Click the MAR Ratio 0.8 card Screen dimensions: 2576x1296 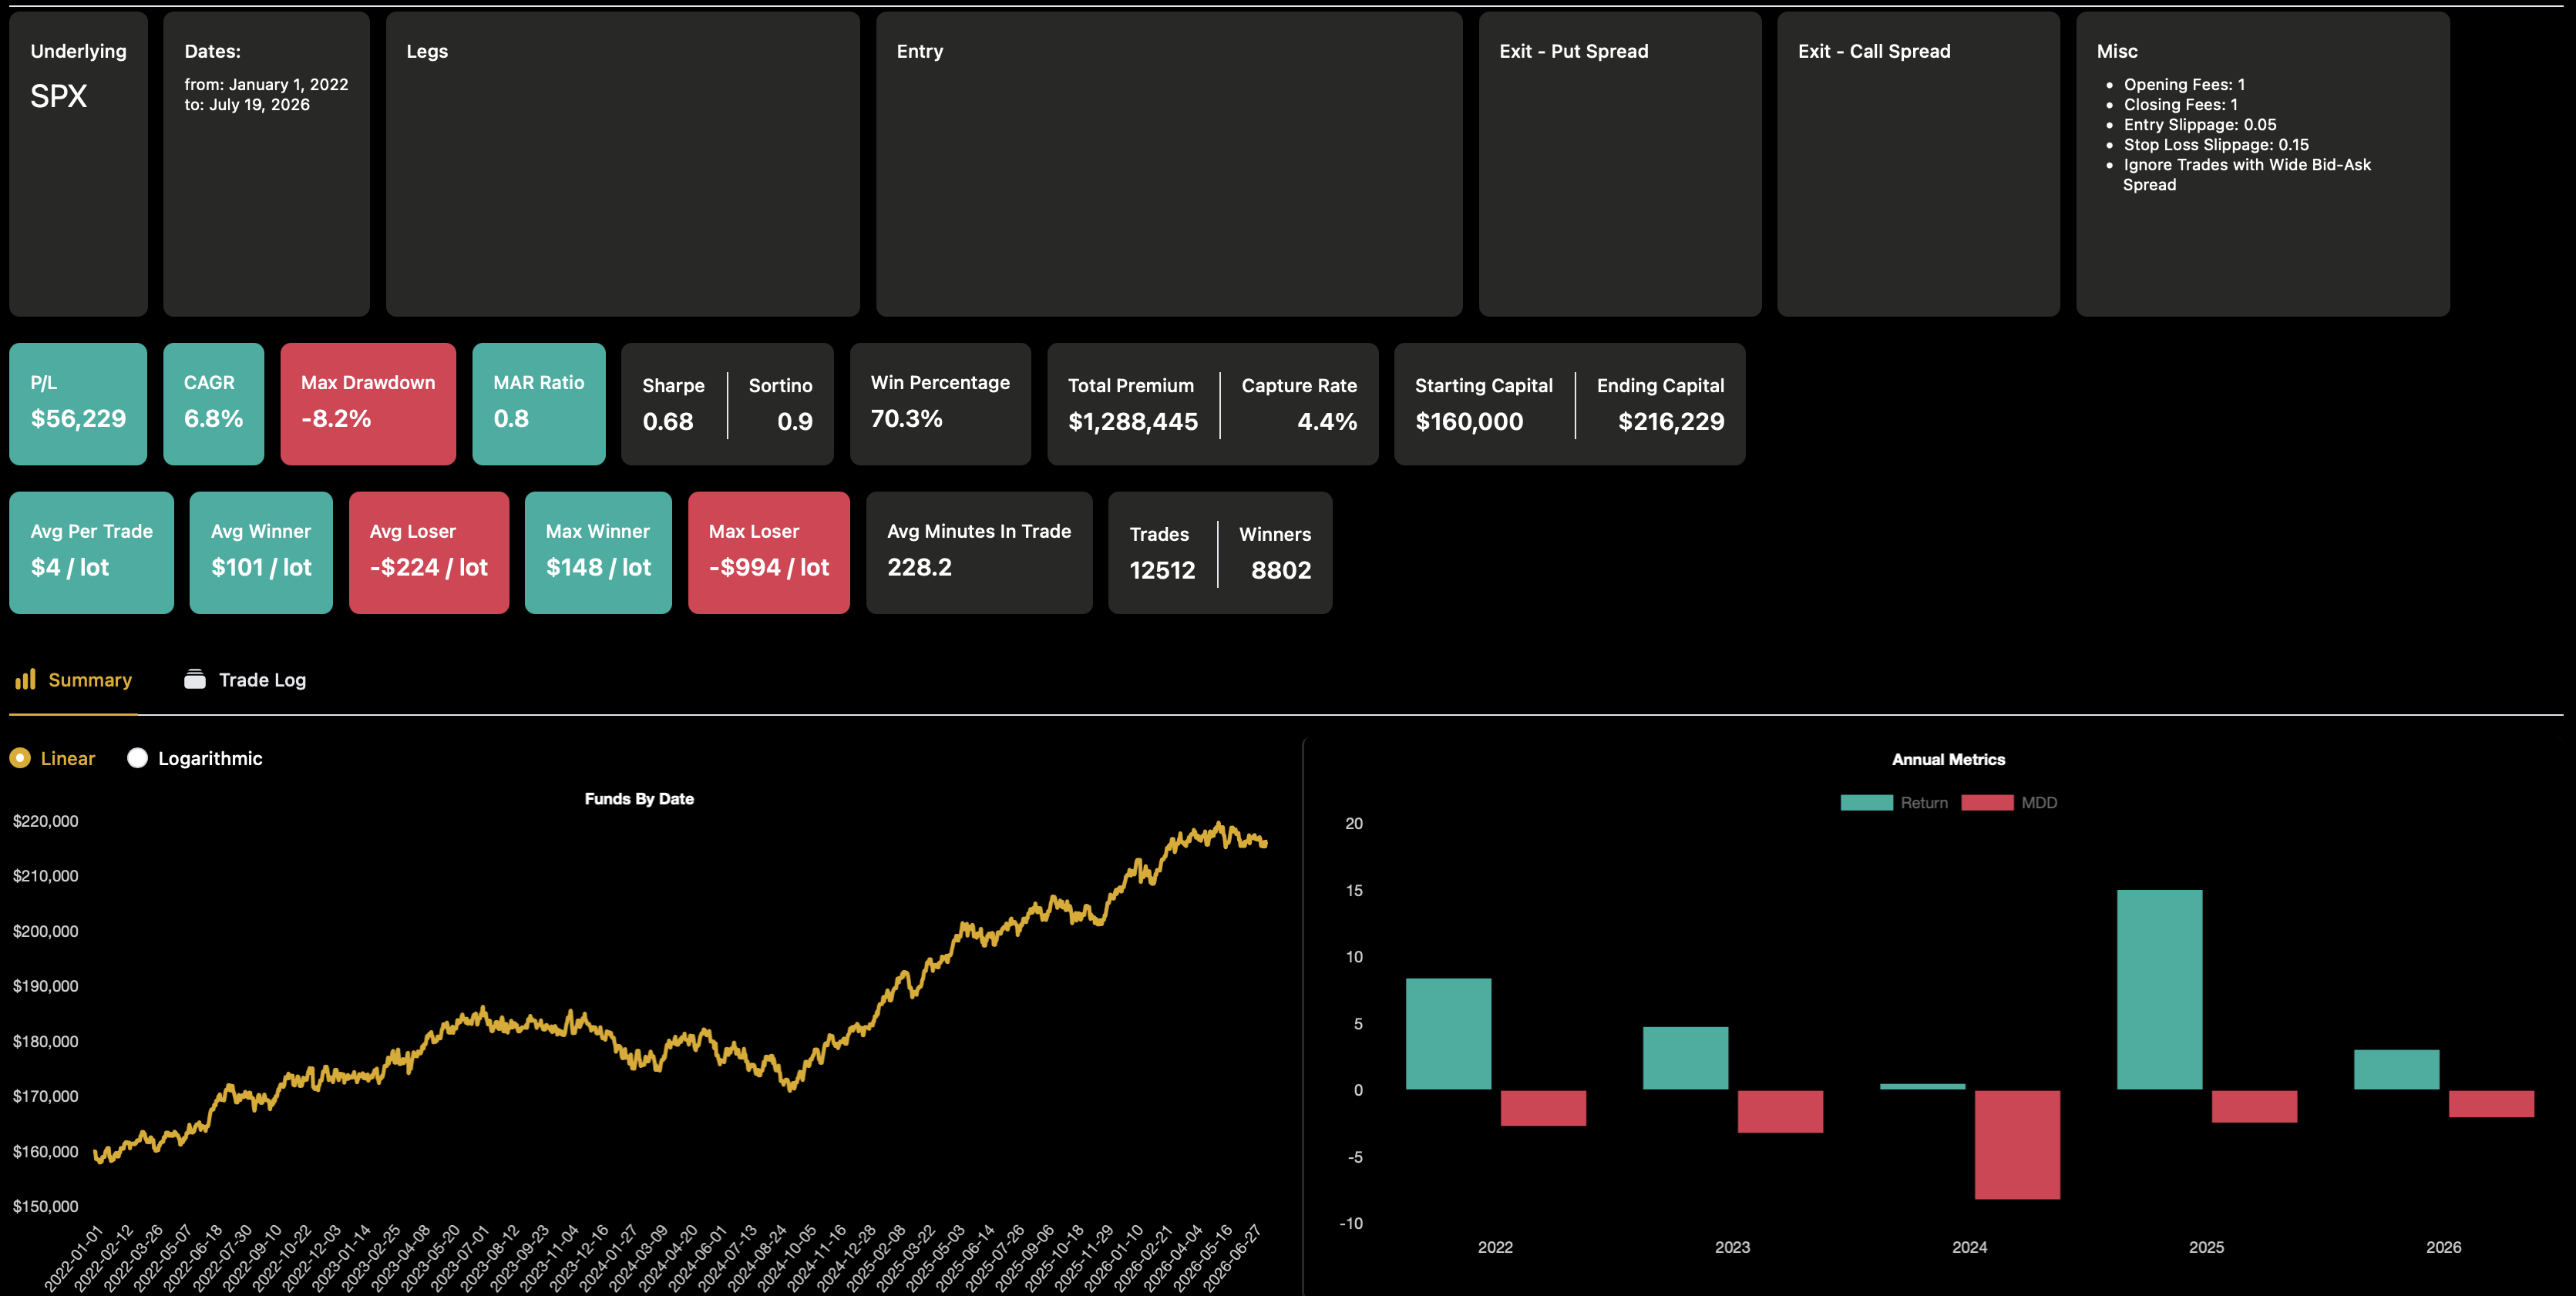point(539,404)
